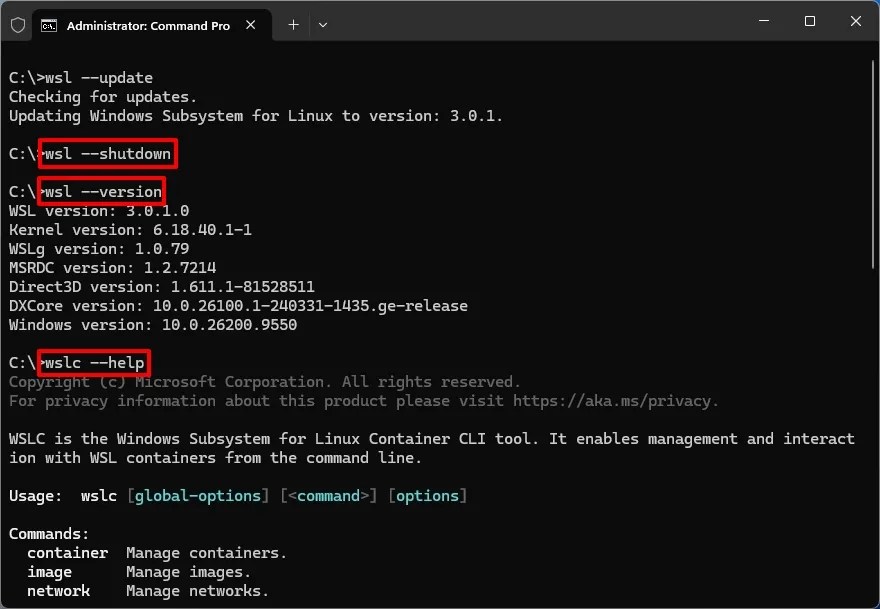The height and width of the screenshot is (609, 880).
Task: Click the Command Prompt tab icon
Action: pyautogui.click(x=49, y=26)
